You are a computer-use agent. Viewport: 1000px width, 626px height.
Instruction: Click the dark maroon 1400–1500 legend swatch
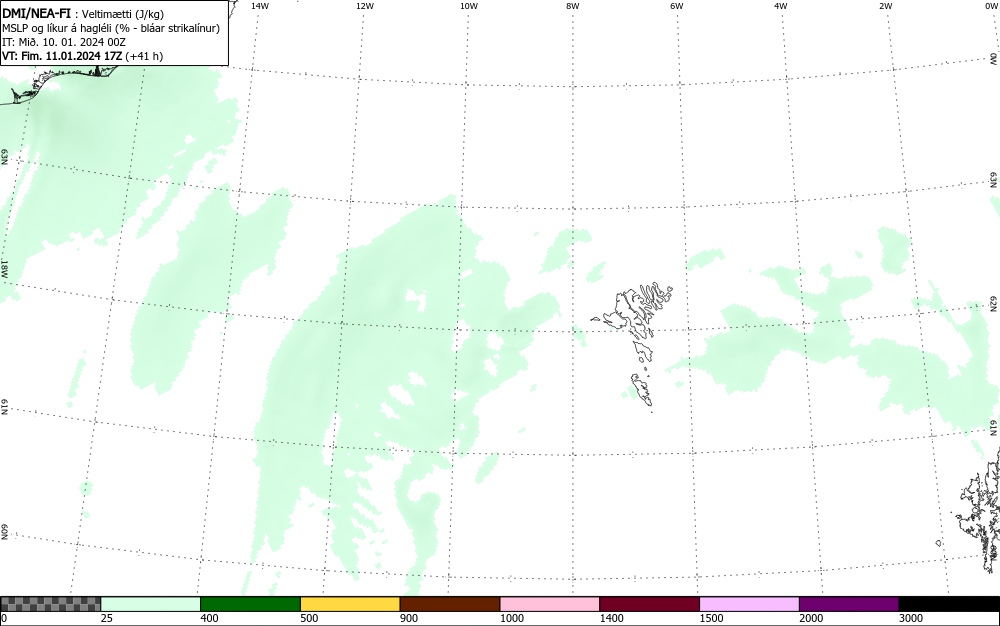point(649,604)
